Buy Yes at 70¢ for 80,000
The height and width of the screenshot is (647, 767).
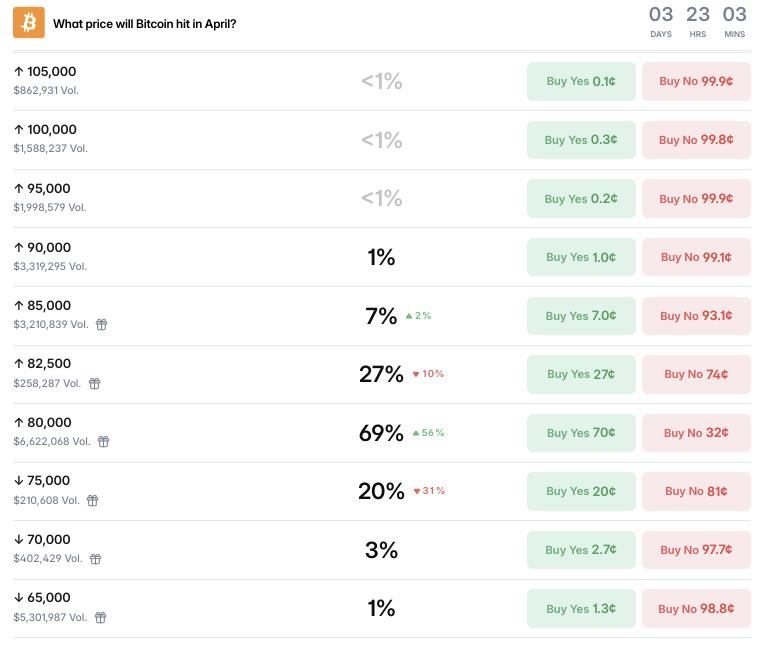(x=581, y=433)
